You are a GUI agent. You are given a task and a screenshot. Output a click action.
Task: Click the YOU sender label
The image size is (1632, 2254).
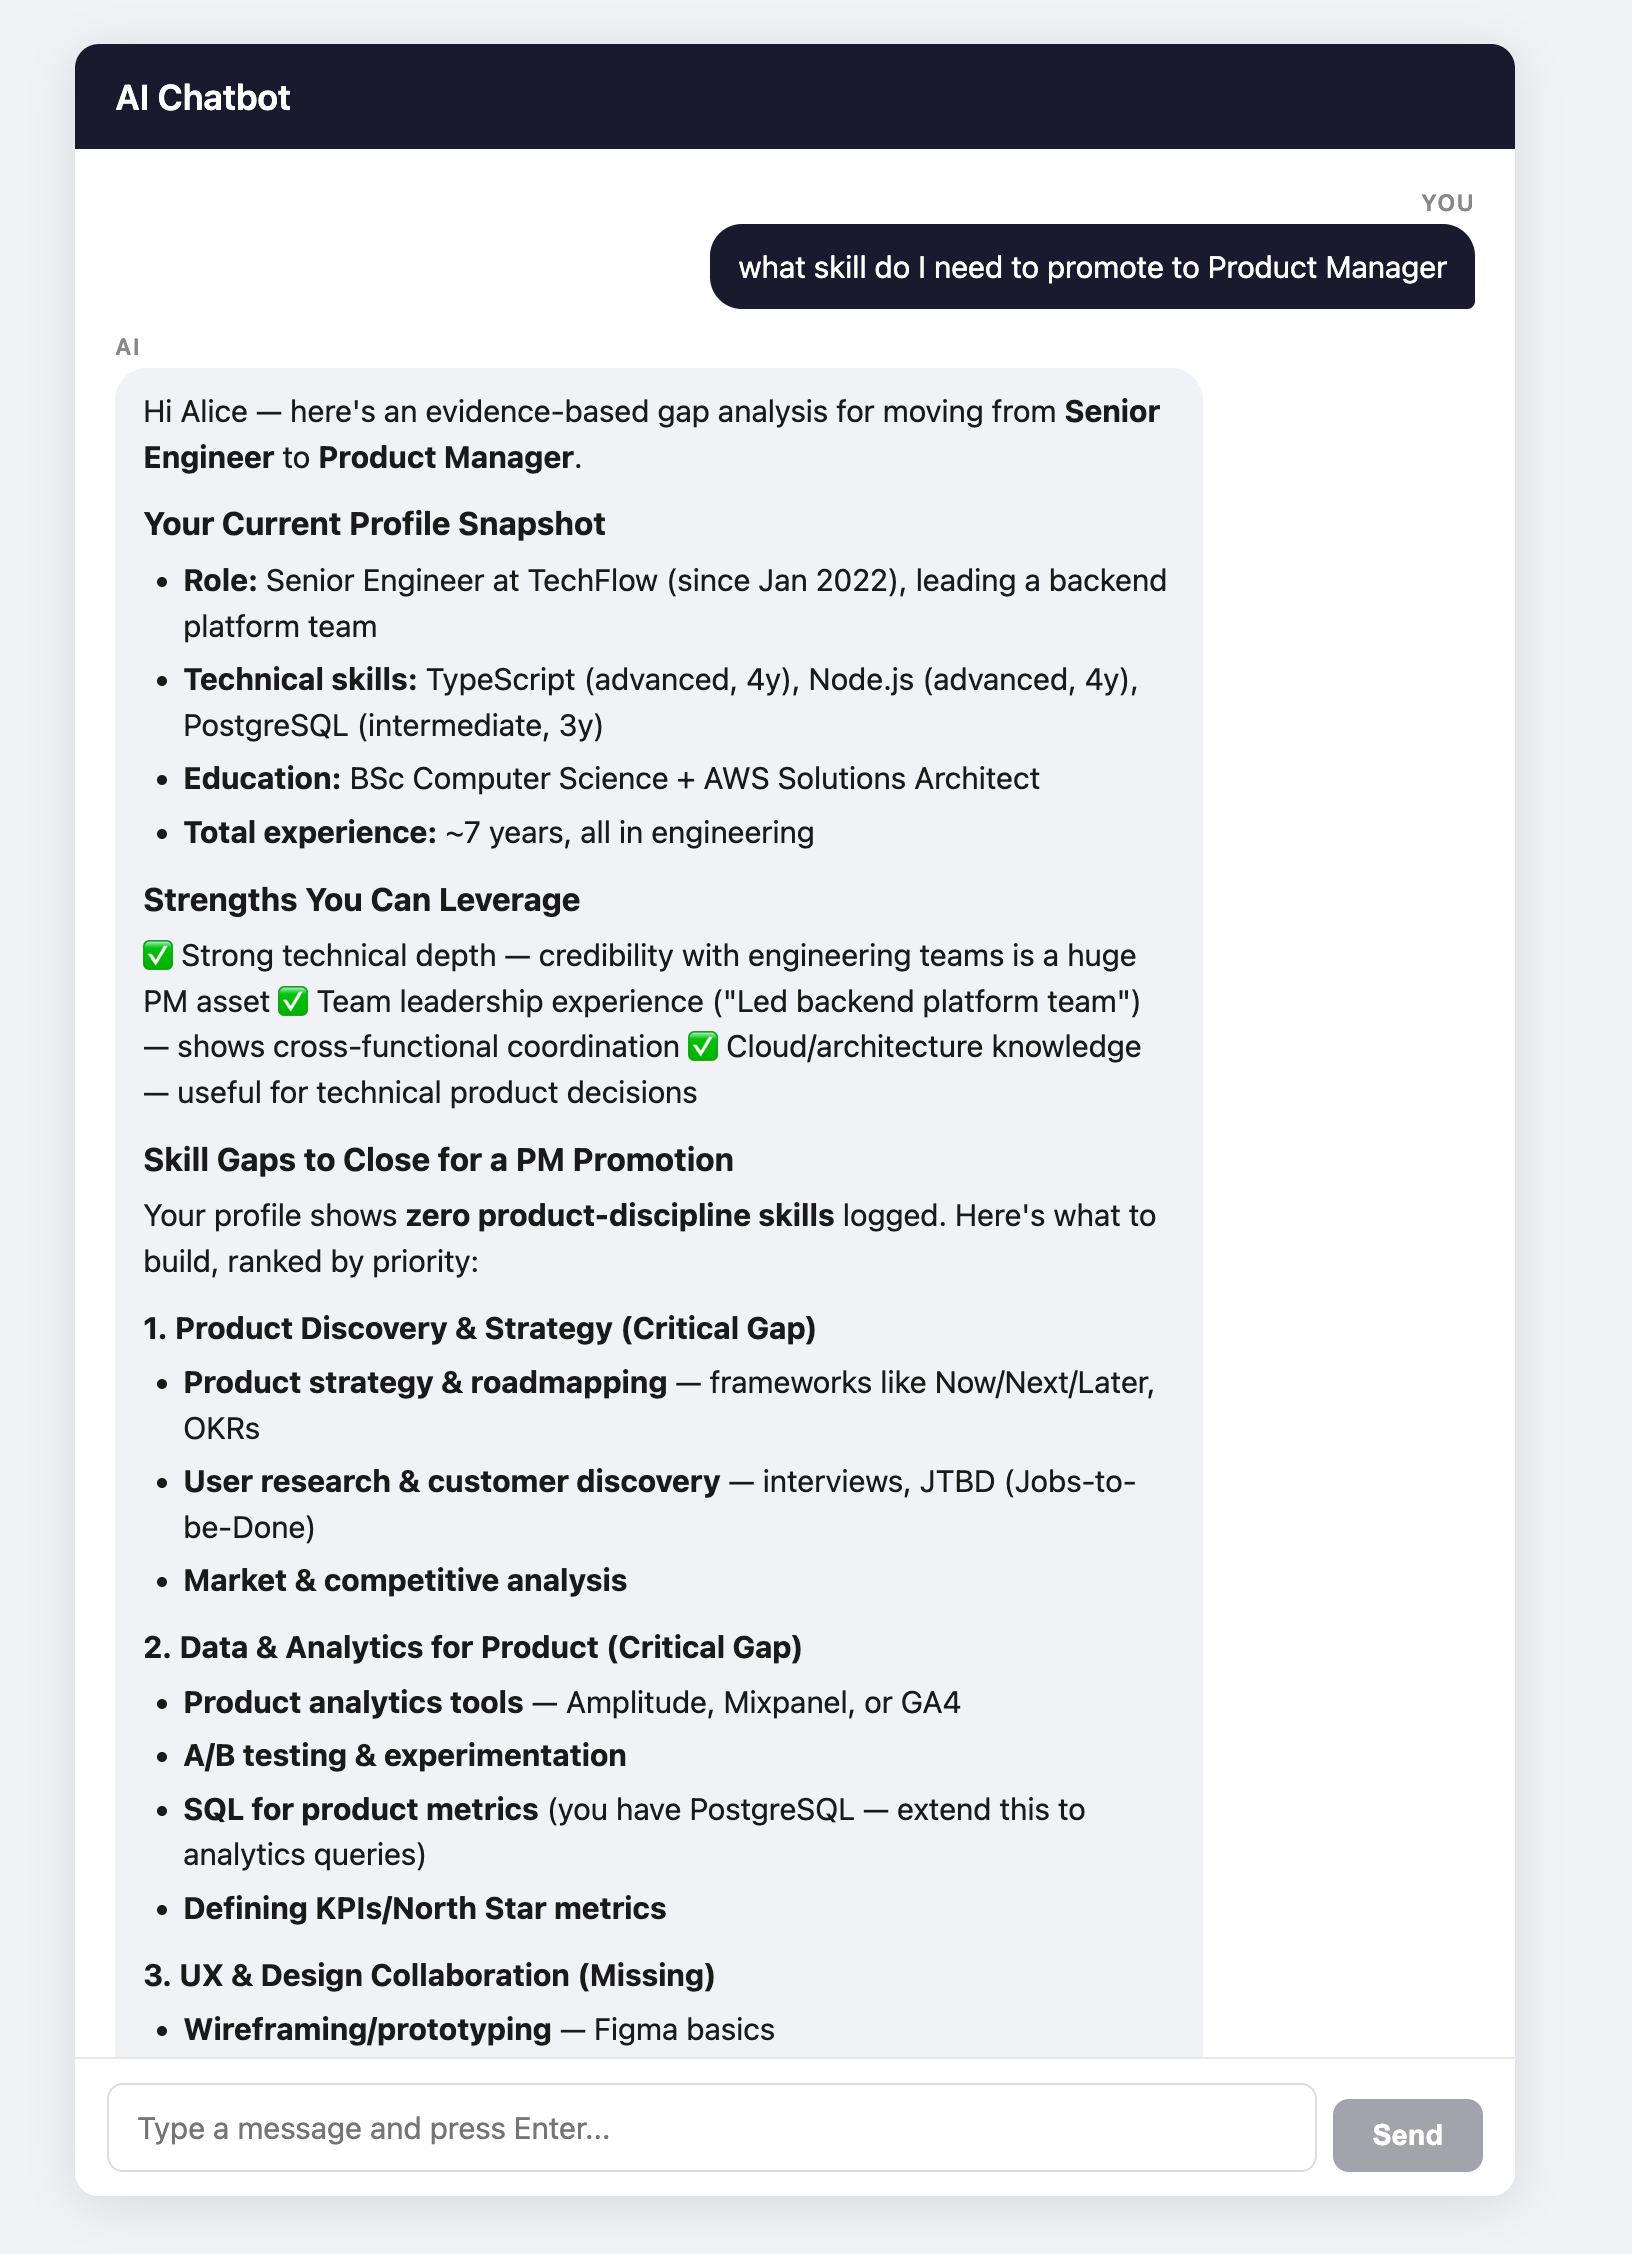point(1447,203)
